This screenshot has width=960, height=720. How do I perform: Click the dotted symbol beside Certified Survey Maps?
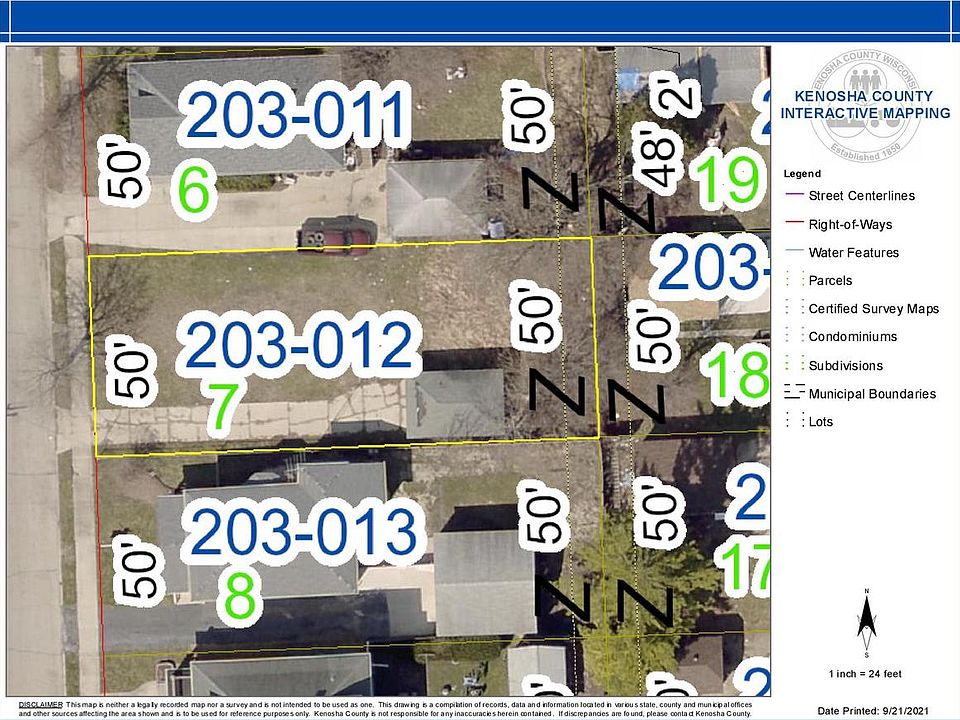[795, 307]
